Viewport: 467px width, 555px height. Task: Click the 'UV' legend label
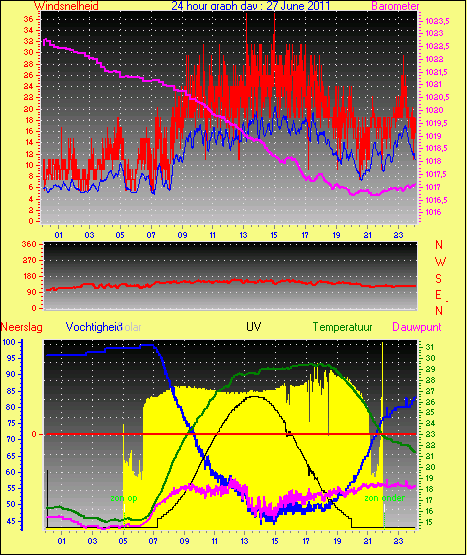254,326
